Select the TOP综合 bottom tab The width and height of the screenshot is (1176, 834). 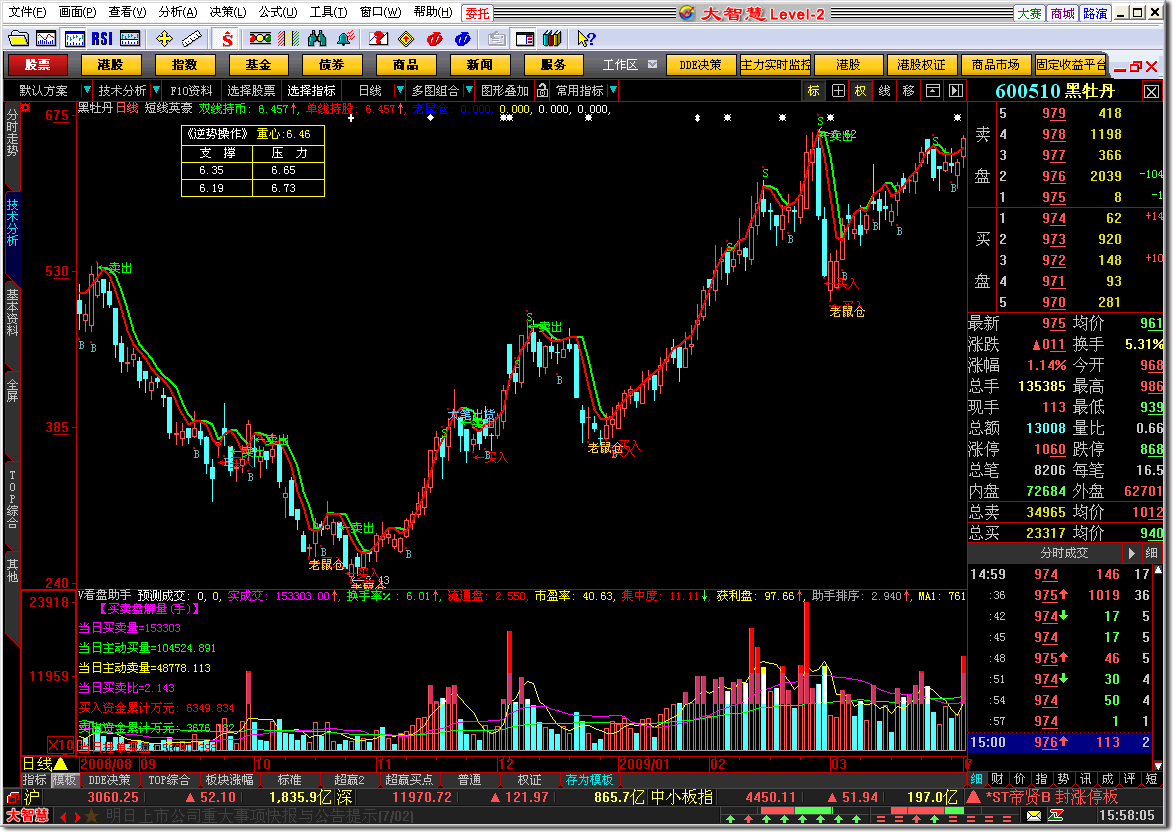(x=169, y=780)
